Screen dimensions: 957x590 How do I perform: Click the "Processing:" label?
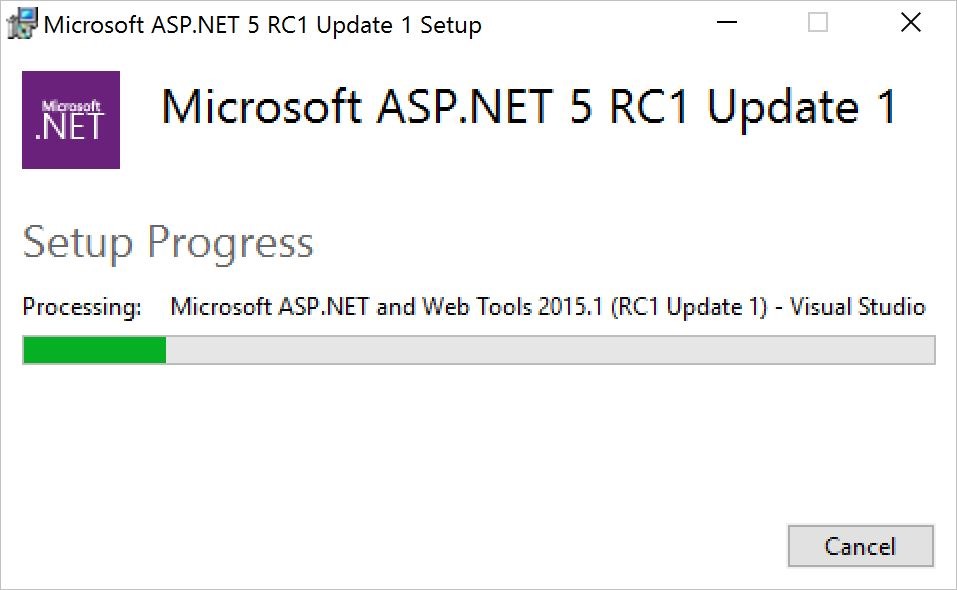tap(82, 307)
